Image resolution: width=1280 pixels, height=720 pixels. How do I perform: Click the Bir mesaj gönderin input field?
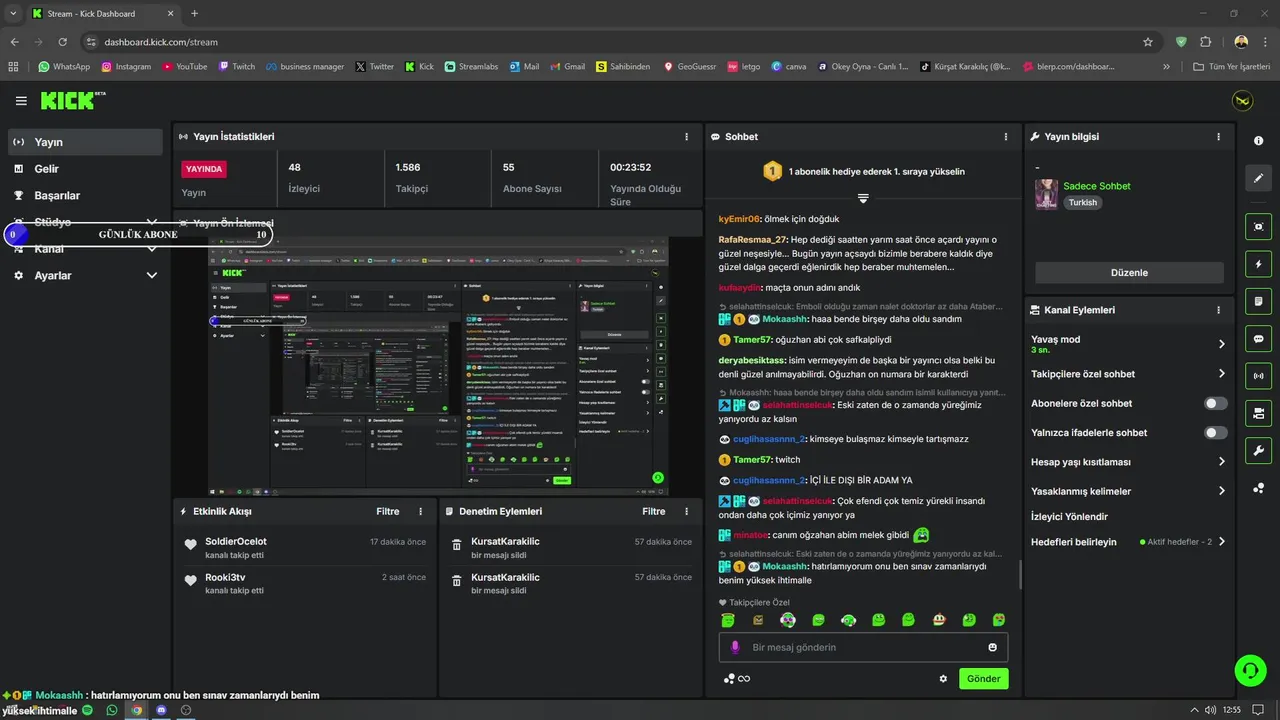pos(863,647)
